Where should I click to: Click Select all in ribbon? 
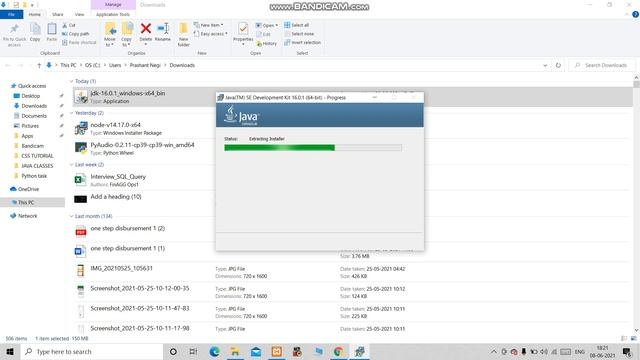tap(297, 25)
